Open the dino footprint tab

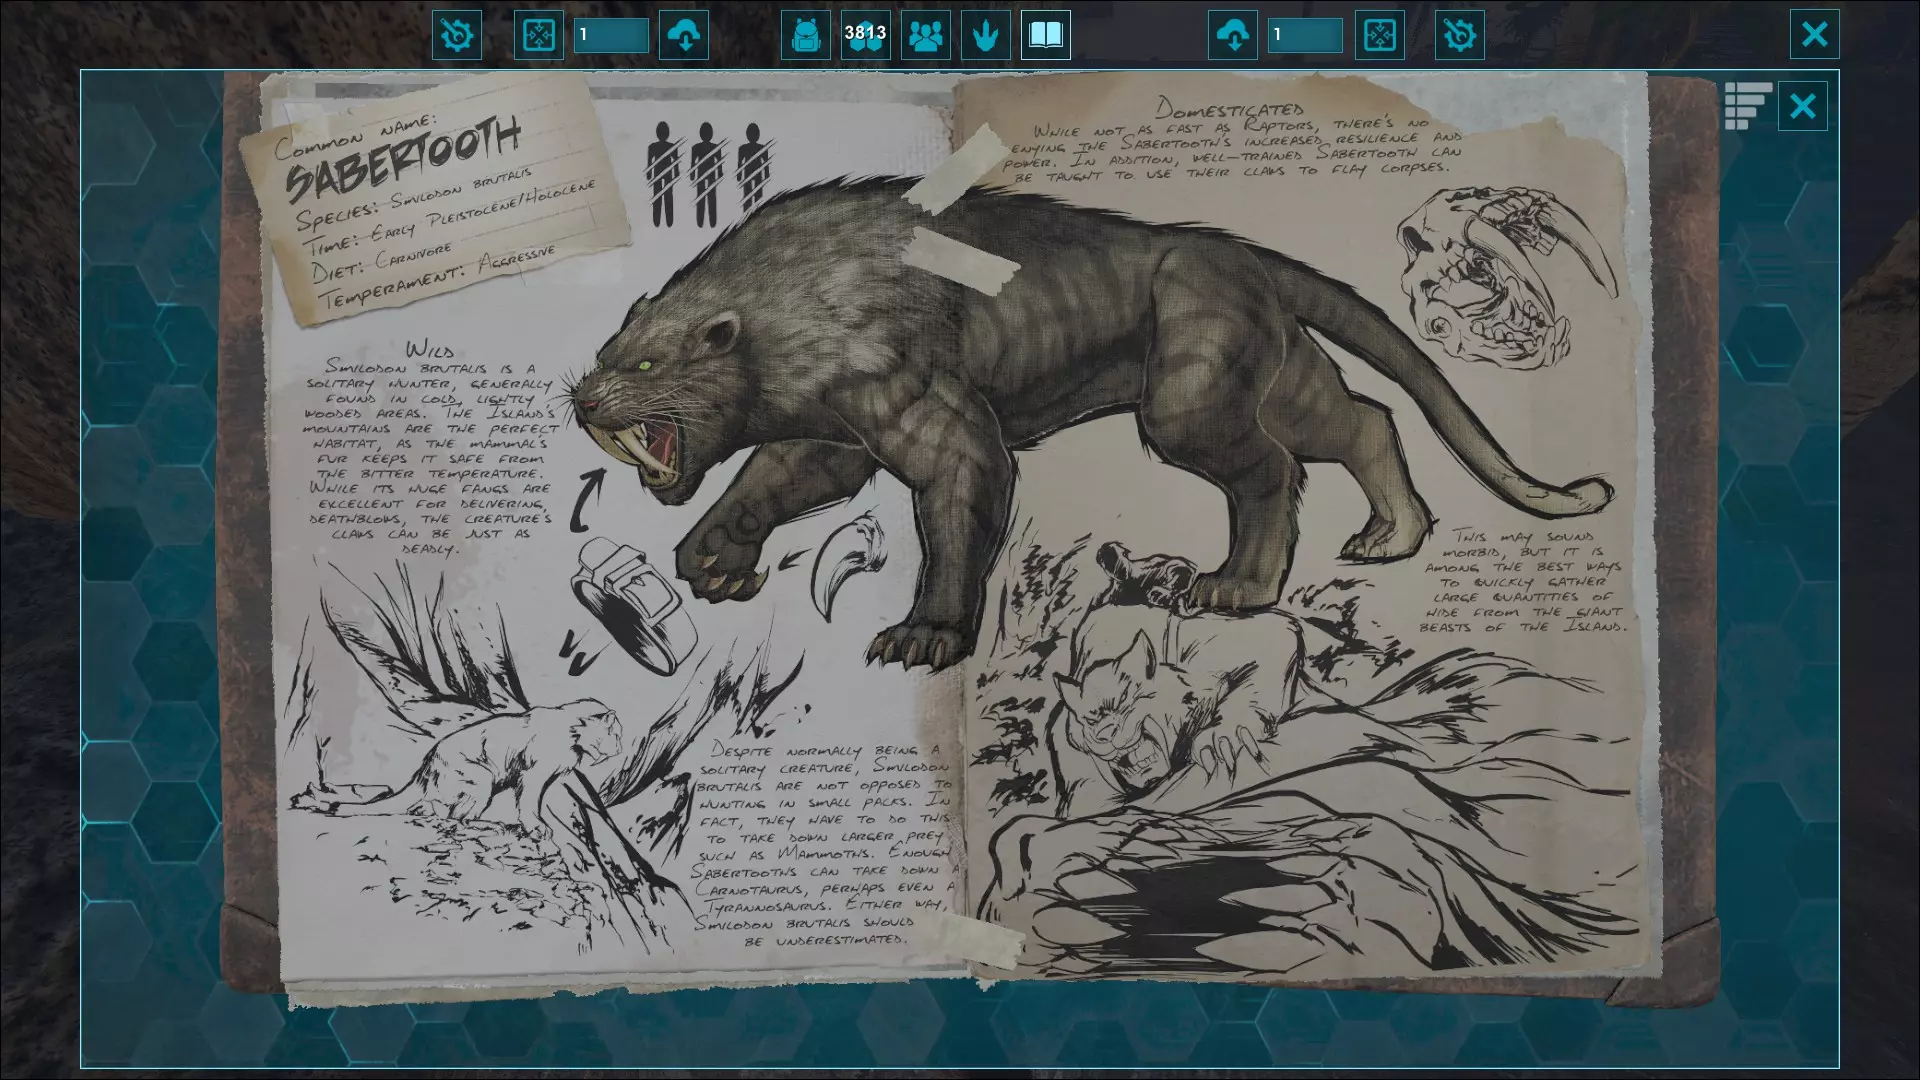click(x=985, y=35)
